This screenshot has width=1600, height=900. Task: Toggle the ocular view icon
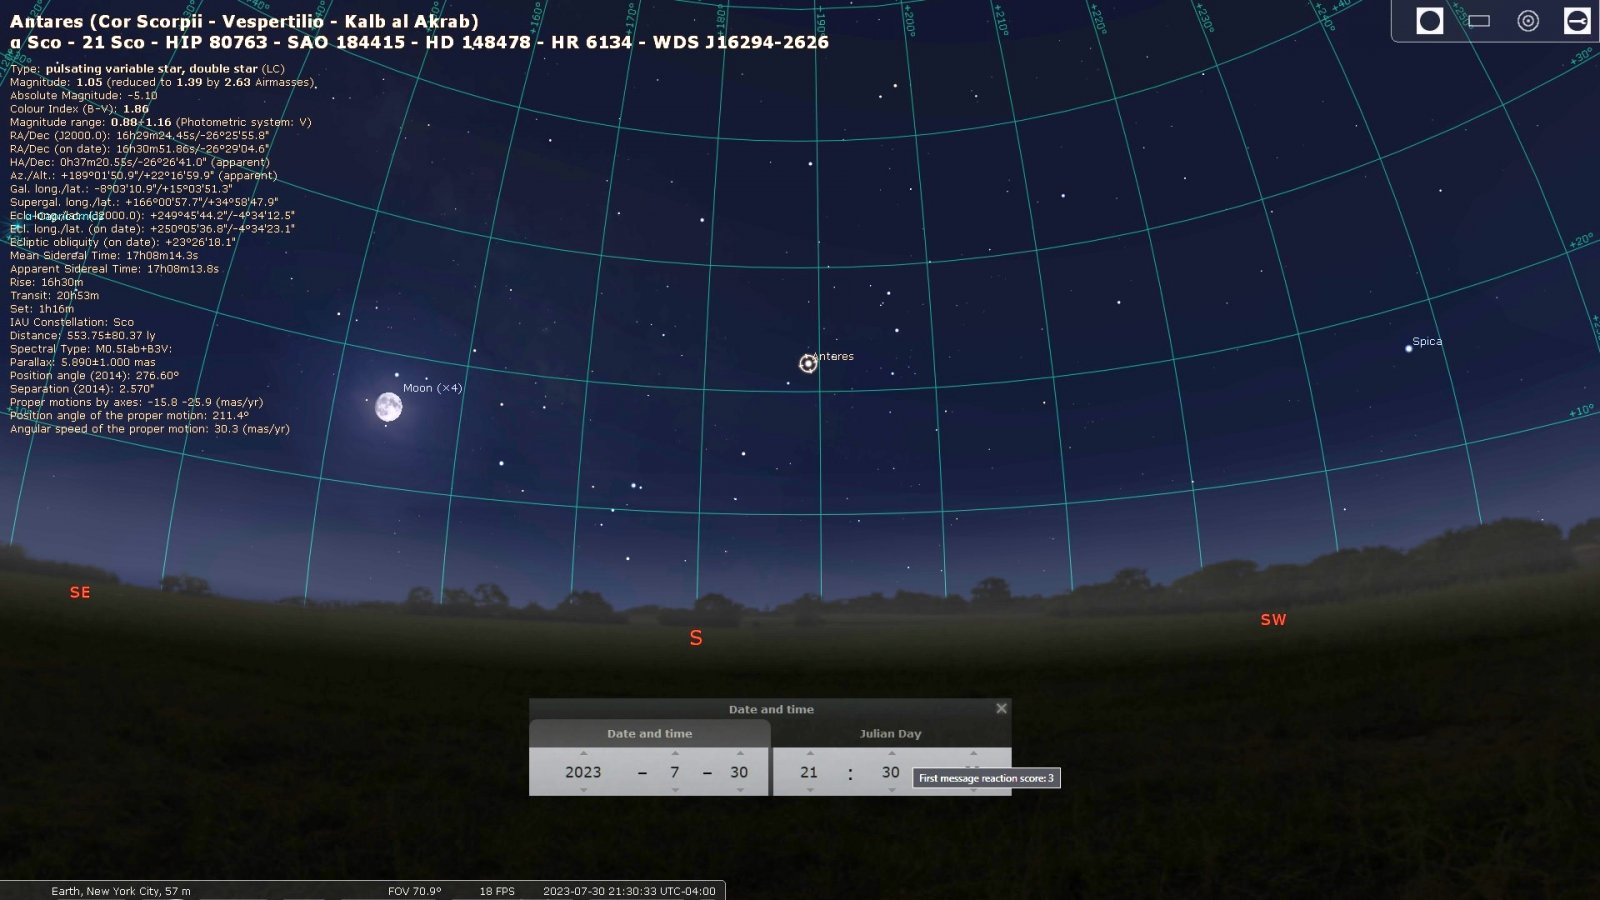(x=1430, y=21)
